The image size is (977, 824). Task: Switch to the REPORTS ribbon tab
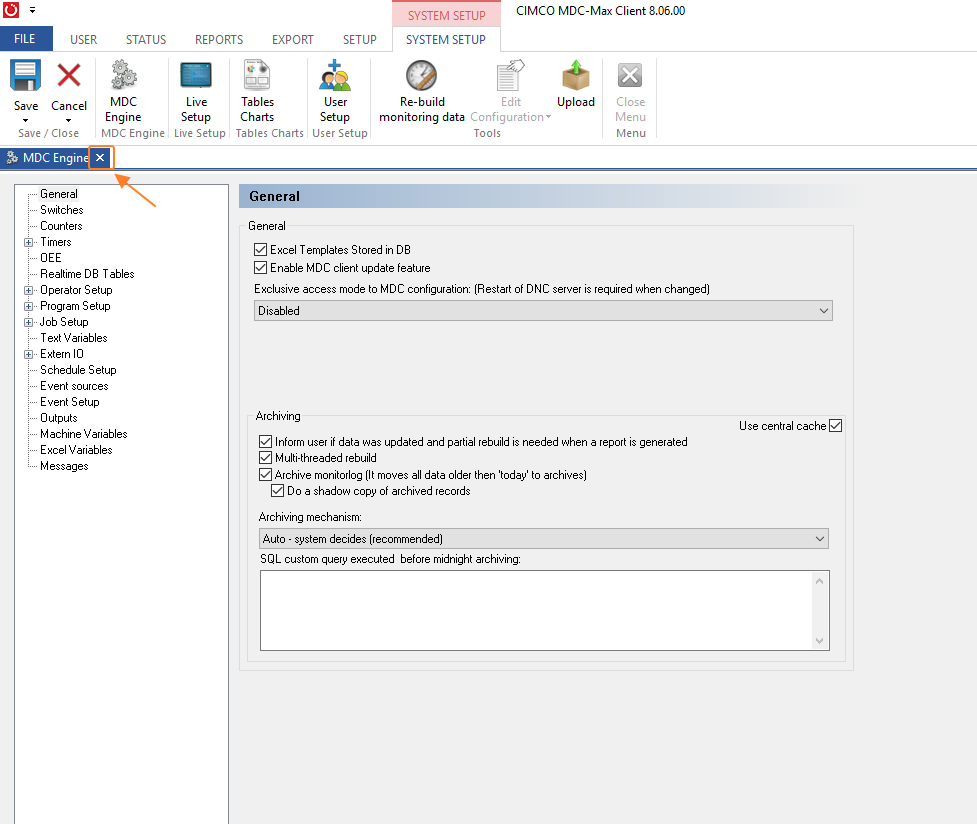[219, 39]
